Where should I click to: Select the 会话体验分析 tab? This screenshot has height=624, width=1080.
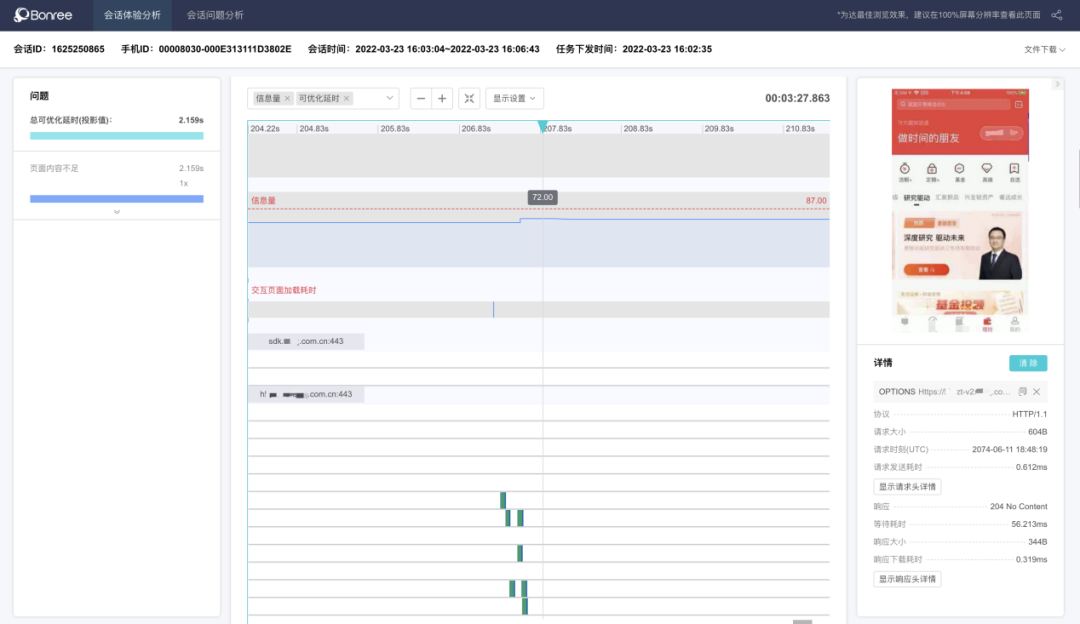tap(132, 15)
